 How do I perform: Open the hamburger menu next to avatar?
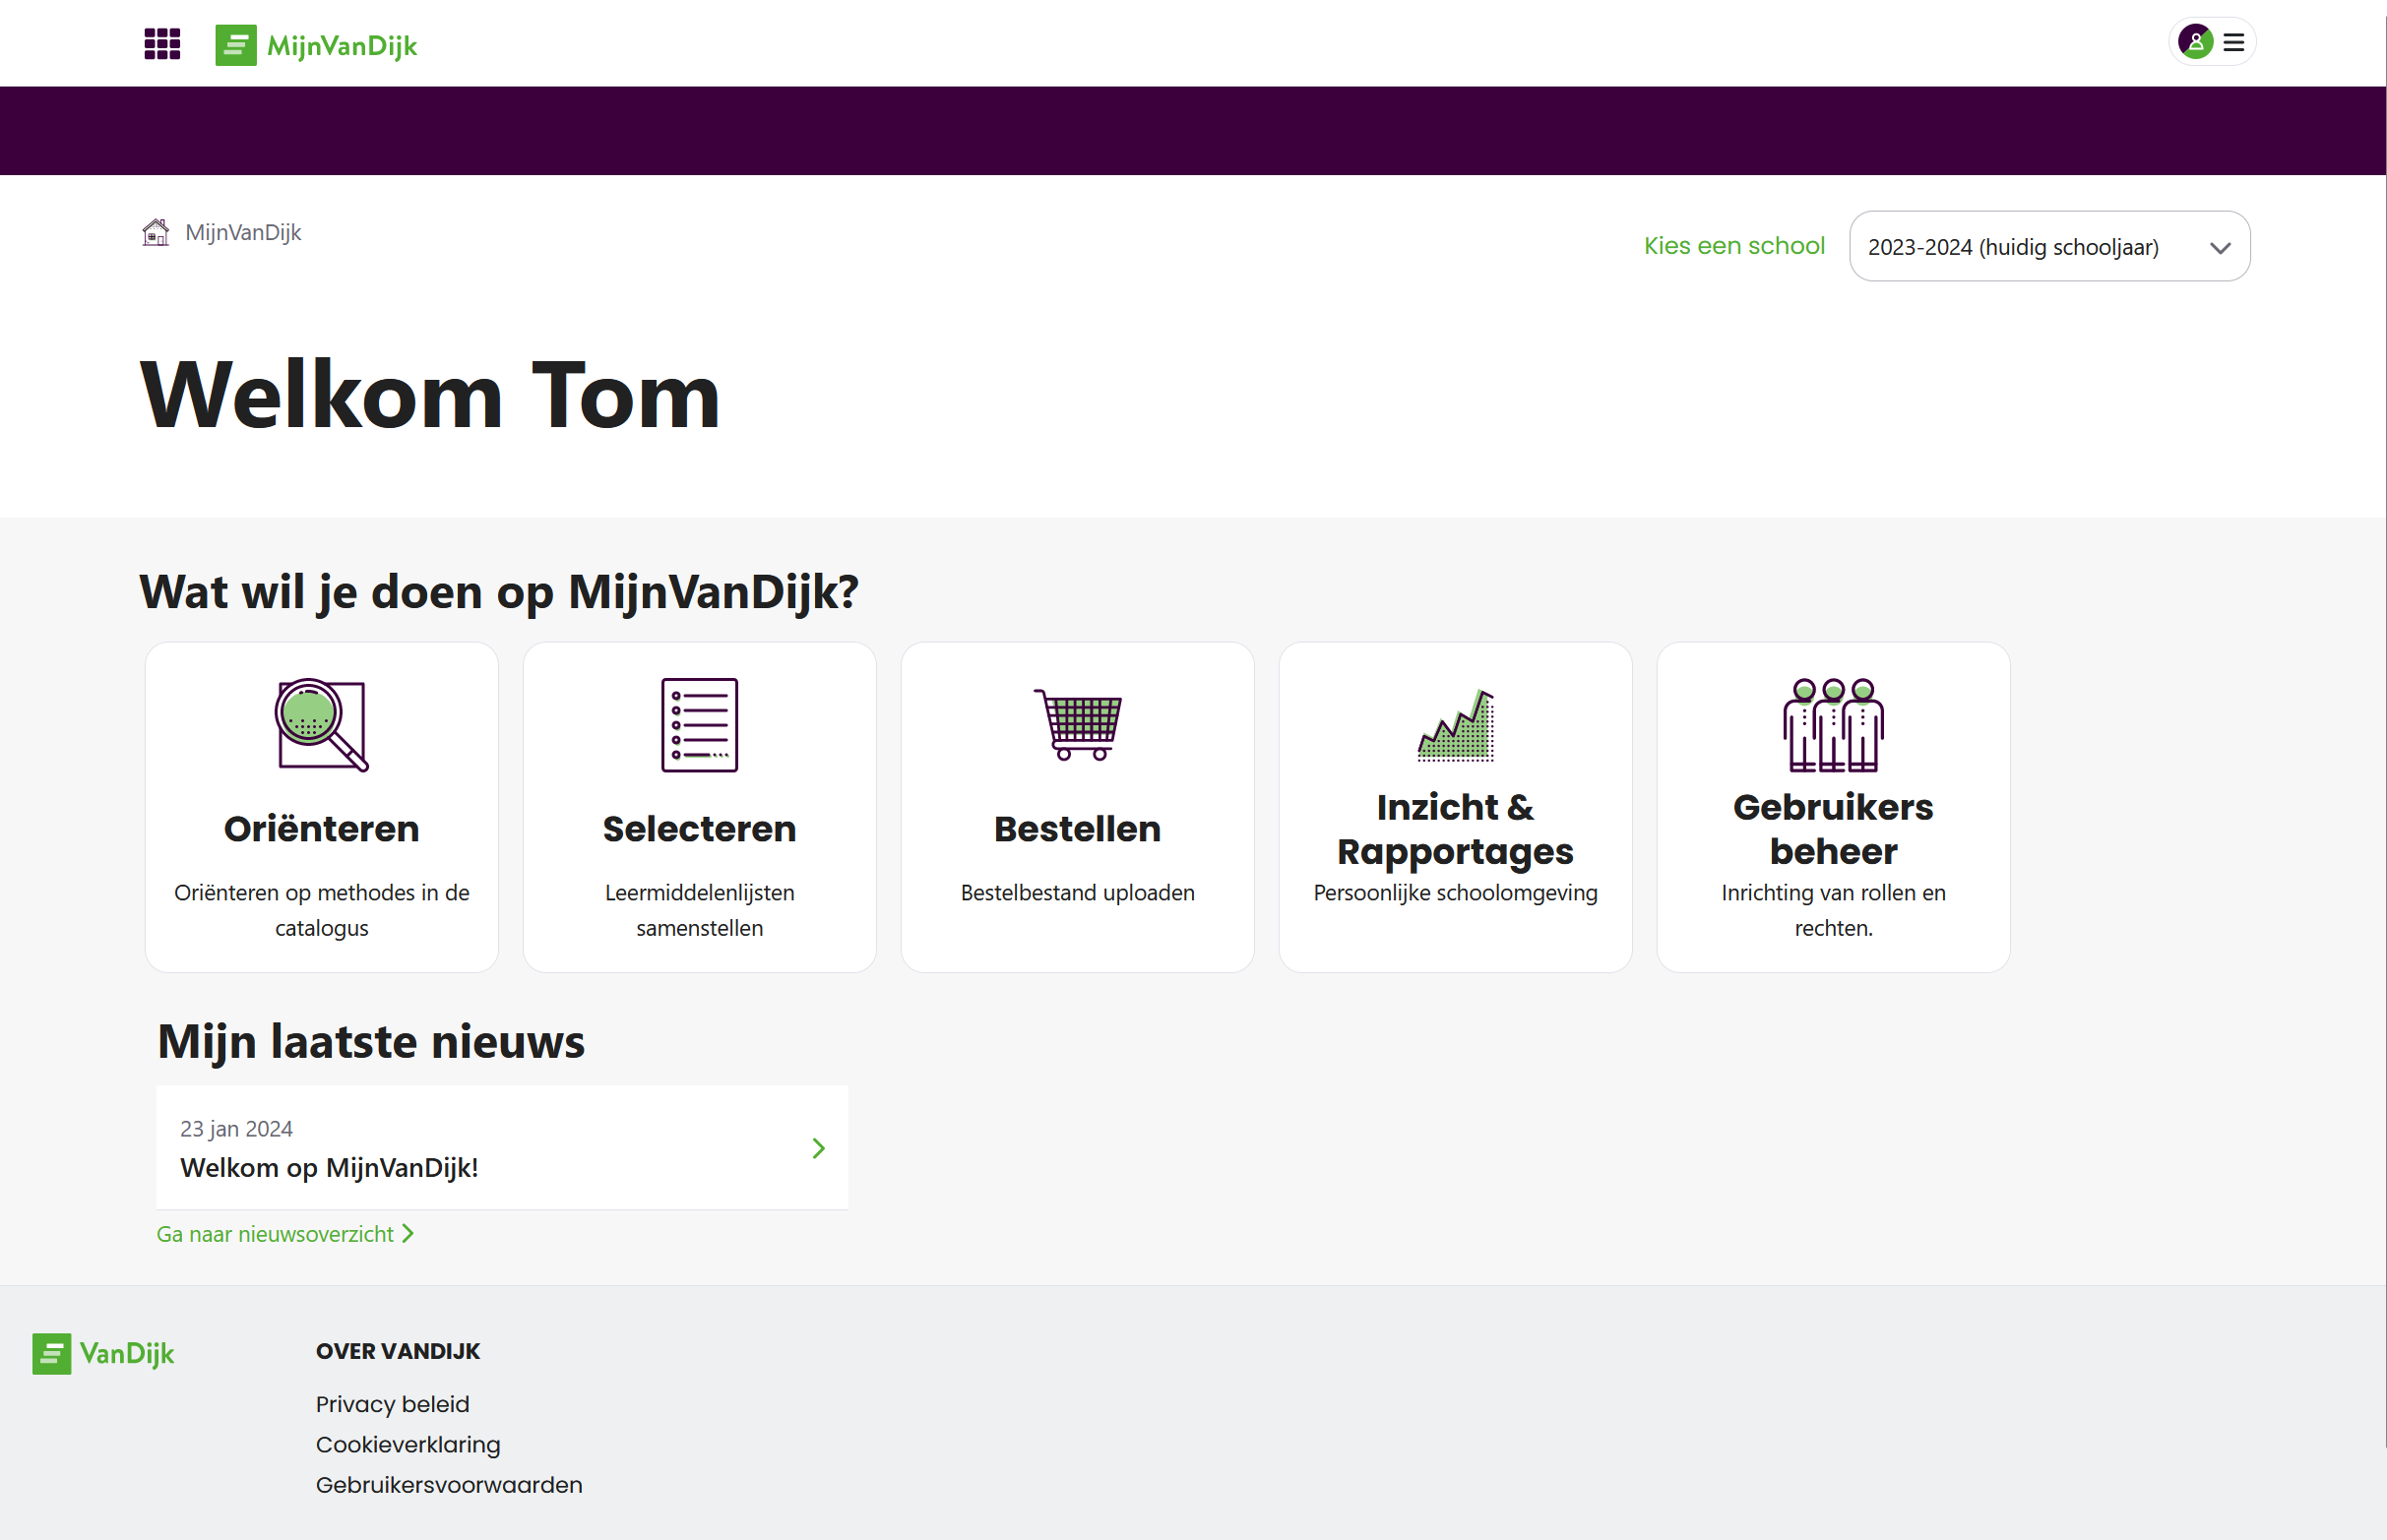2234,43
